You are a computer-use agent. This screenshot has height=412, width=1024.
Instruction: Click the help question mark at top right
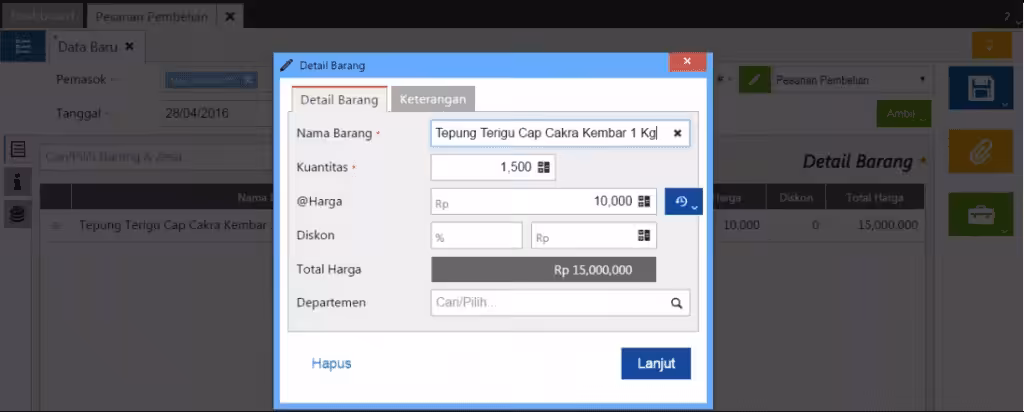pos(1008,18)
